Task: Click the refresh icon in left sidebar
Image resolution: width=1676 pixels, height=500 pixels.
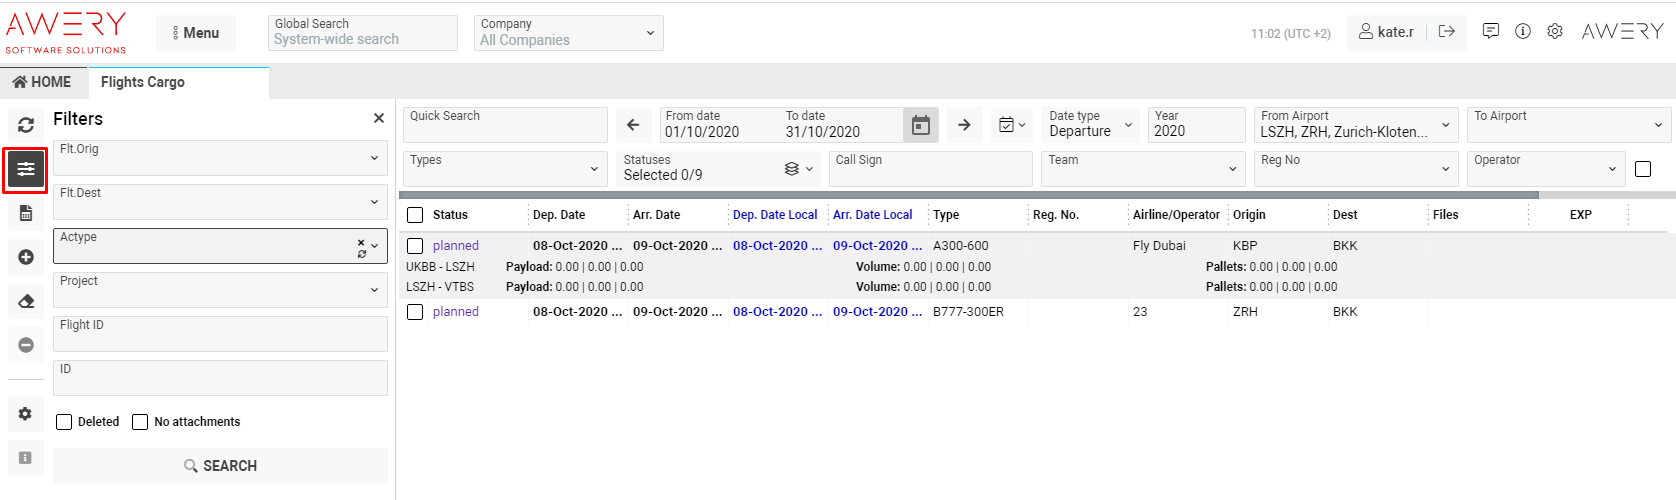Action: (26, 125)
